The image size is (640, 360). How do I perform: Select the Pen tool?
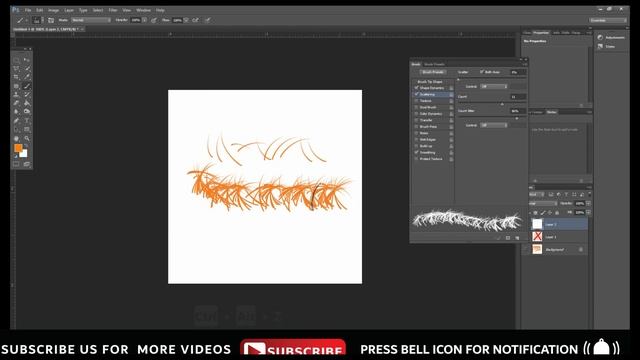(16, 121)
